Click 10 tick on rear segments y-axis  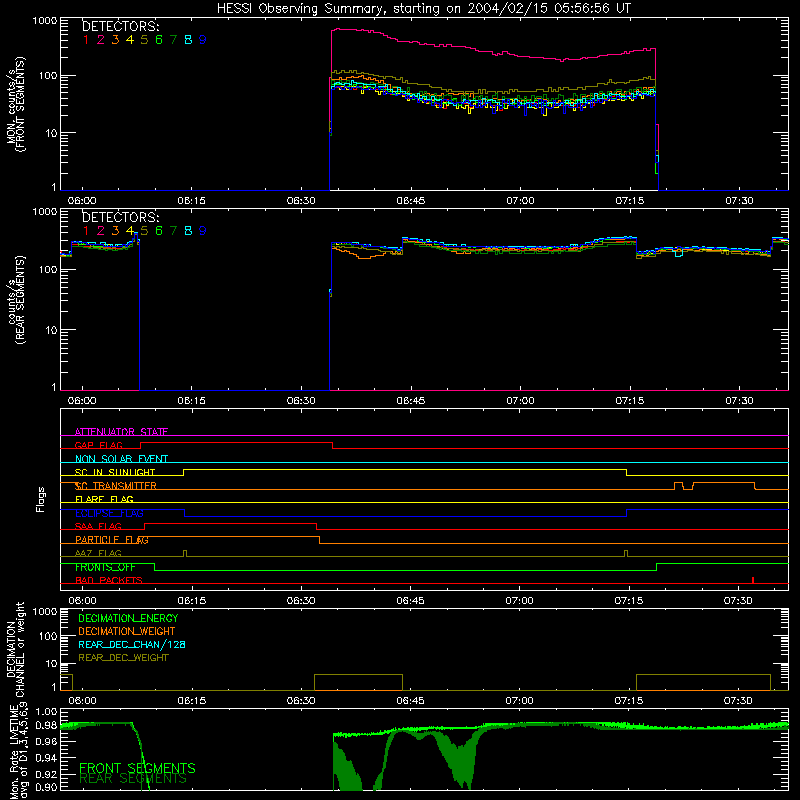click(x=51, y=330)
